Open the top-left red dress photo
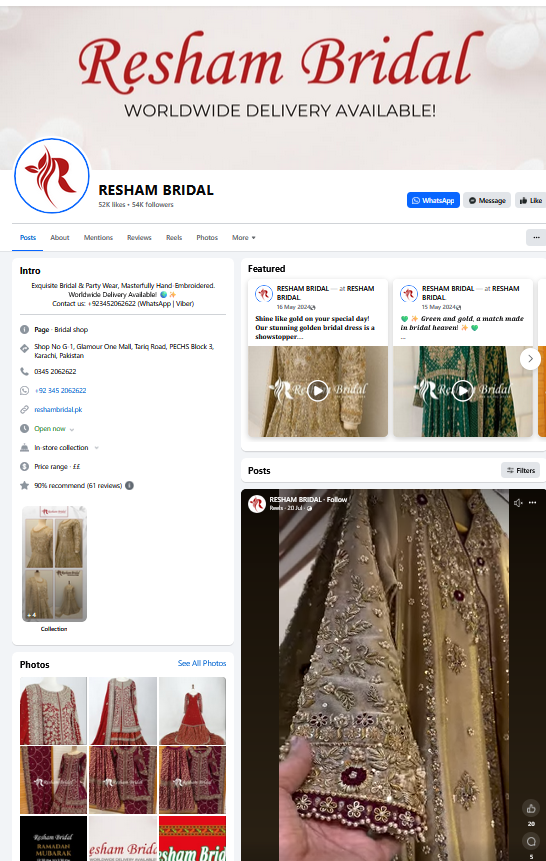This screenshot has width=546, height=861. tap(53, 711)
